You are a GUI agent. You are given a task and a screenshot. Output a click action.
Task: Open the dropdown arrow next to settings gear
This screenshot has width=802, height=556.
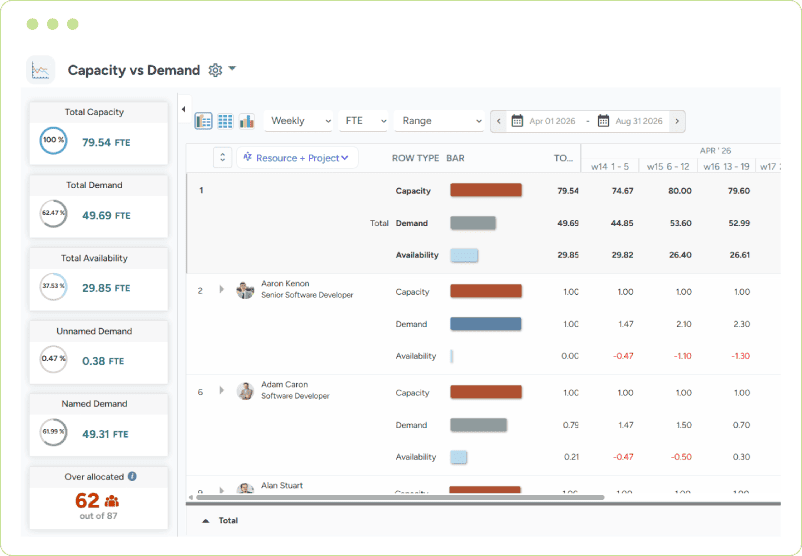pos(232,68)
